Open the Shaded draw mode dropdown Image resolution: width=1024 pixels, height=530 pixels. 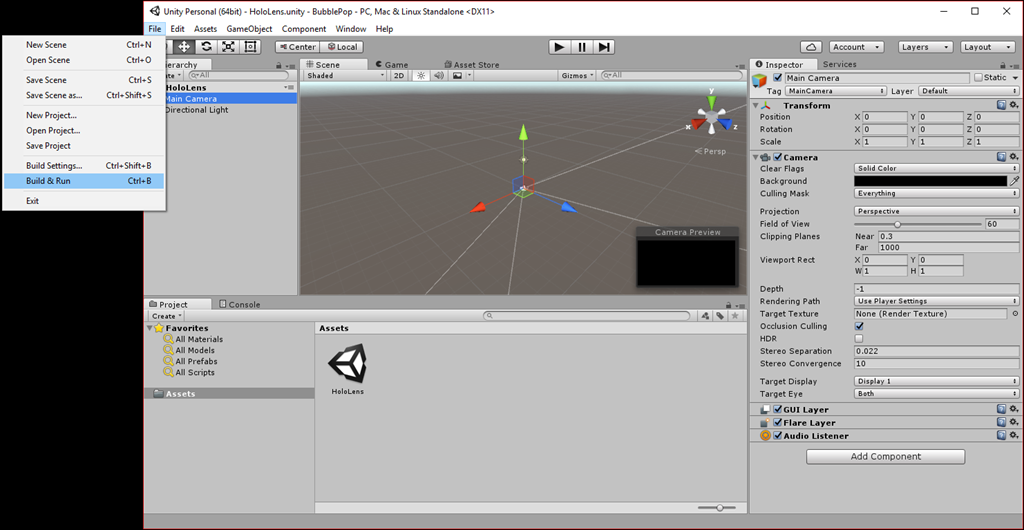pos(346,76)
